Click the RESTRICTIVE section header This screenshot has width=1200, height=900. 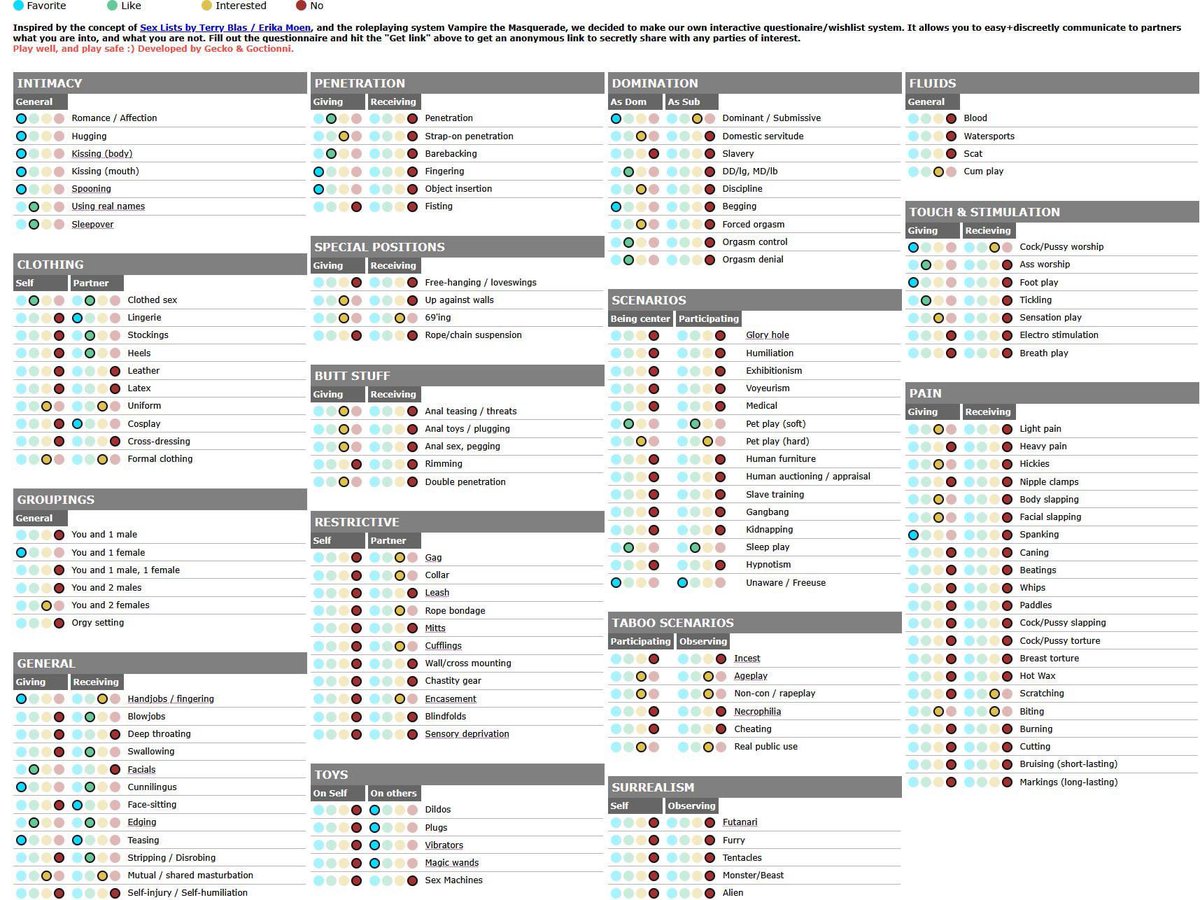click(x=457, y=522)
